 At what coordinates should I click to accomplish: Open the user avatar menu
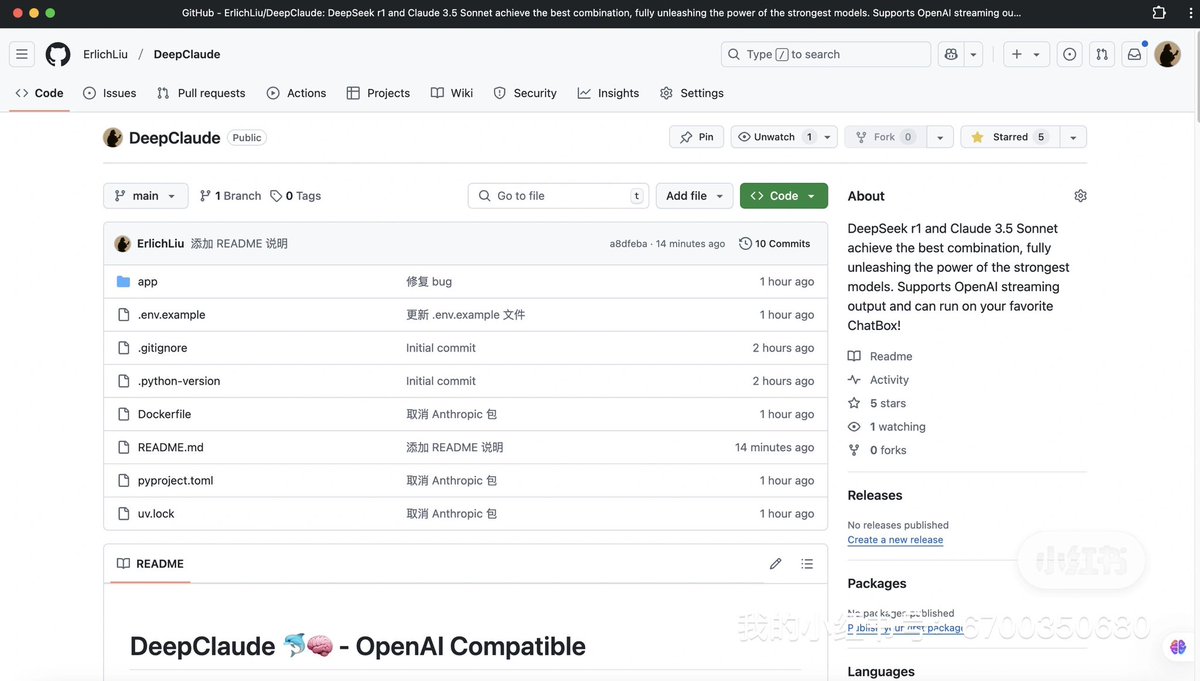(1167, 54)
